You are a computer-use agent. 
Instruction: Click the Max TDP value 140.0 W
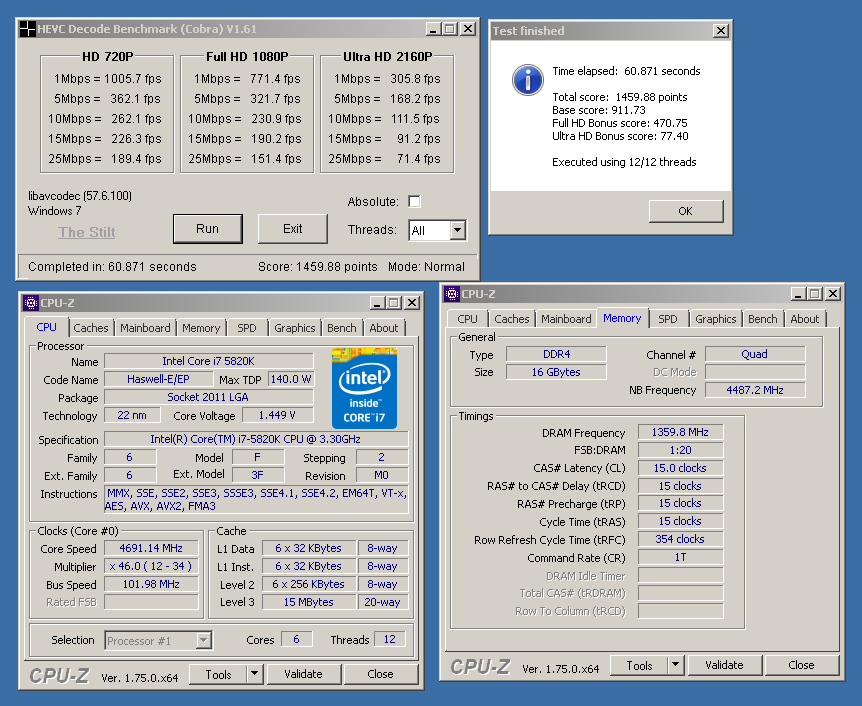click(x=291, y=379)
